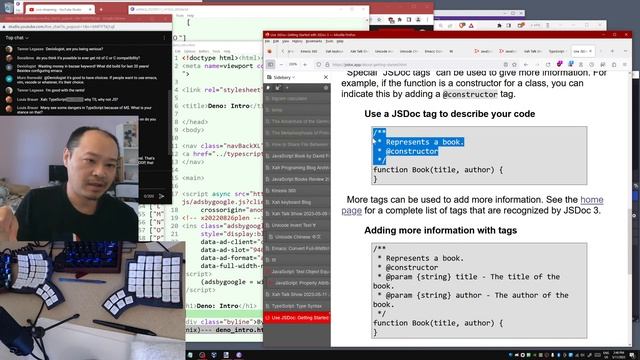The height and width of the screenshot is (360, 640).
Task: Open 'TypeScript: Type Syntax' sidebar tab
Action: pos(297,306)
